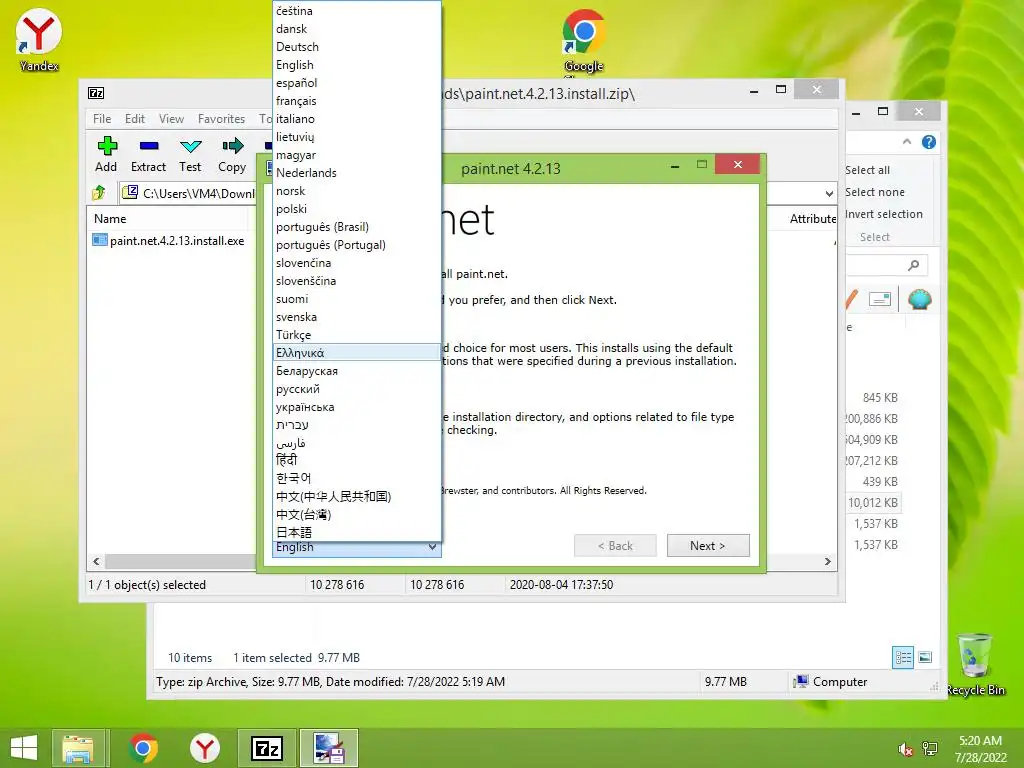Open the 7-Zip Favorites menu

coord(221,119)
